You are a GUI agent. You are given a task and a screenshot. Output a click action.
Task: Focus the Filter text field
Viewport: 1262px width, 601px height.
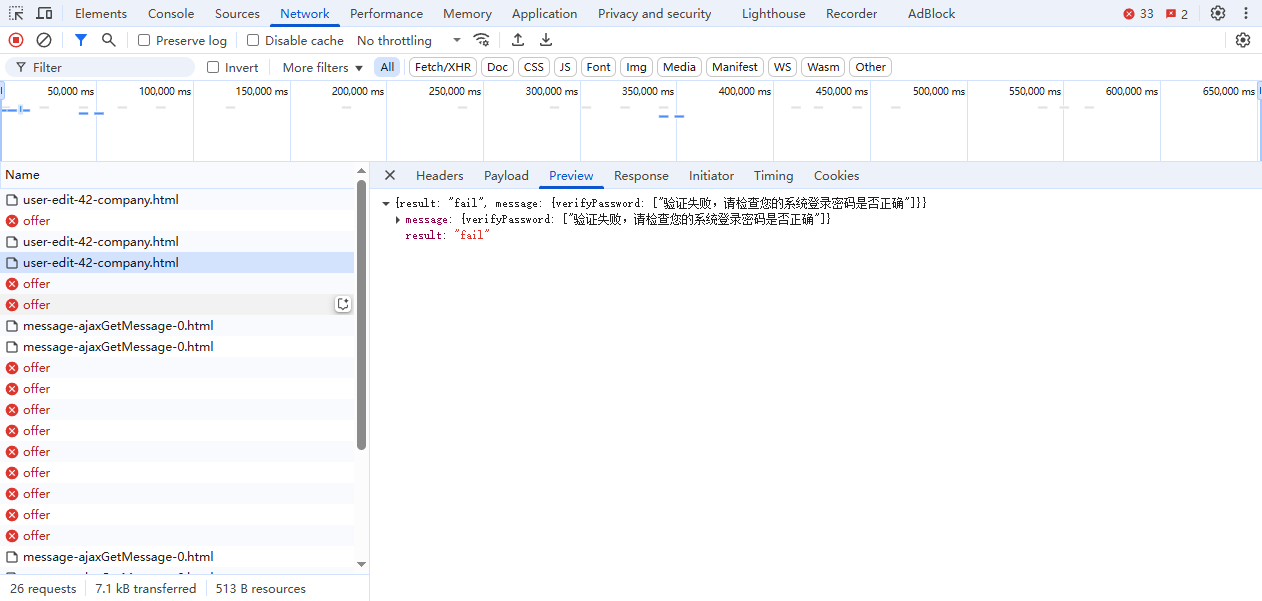pyautogui.click(x=100, y=67)
